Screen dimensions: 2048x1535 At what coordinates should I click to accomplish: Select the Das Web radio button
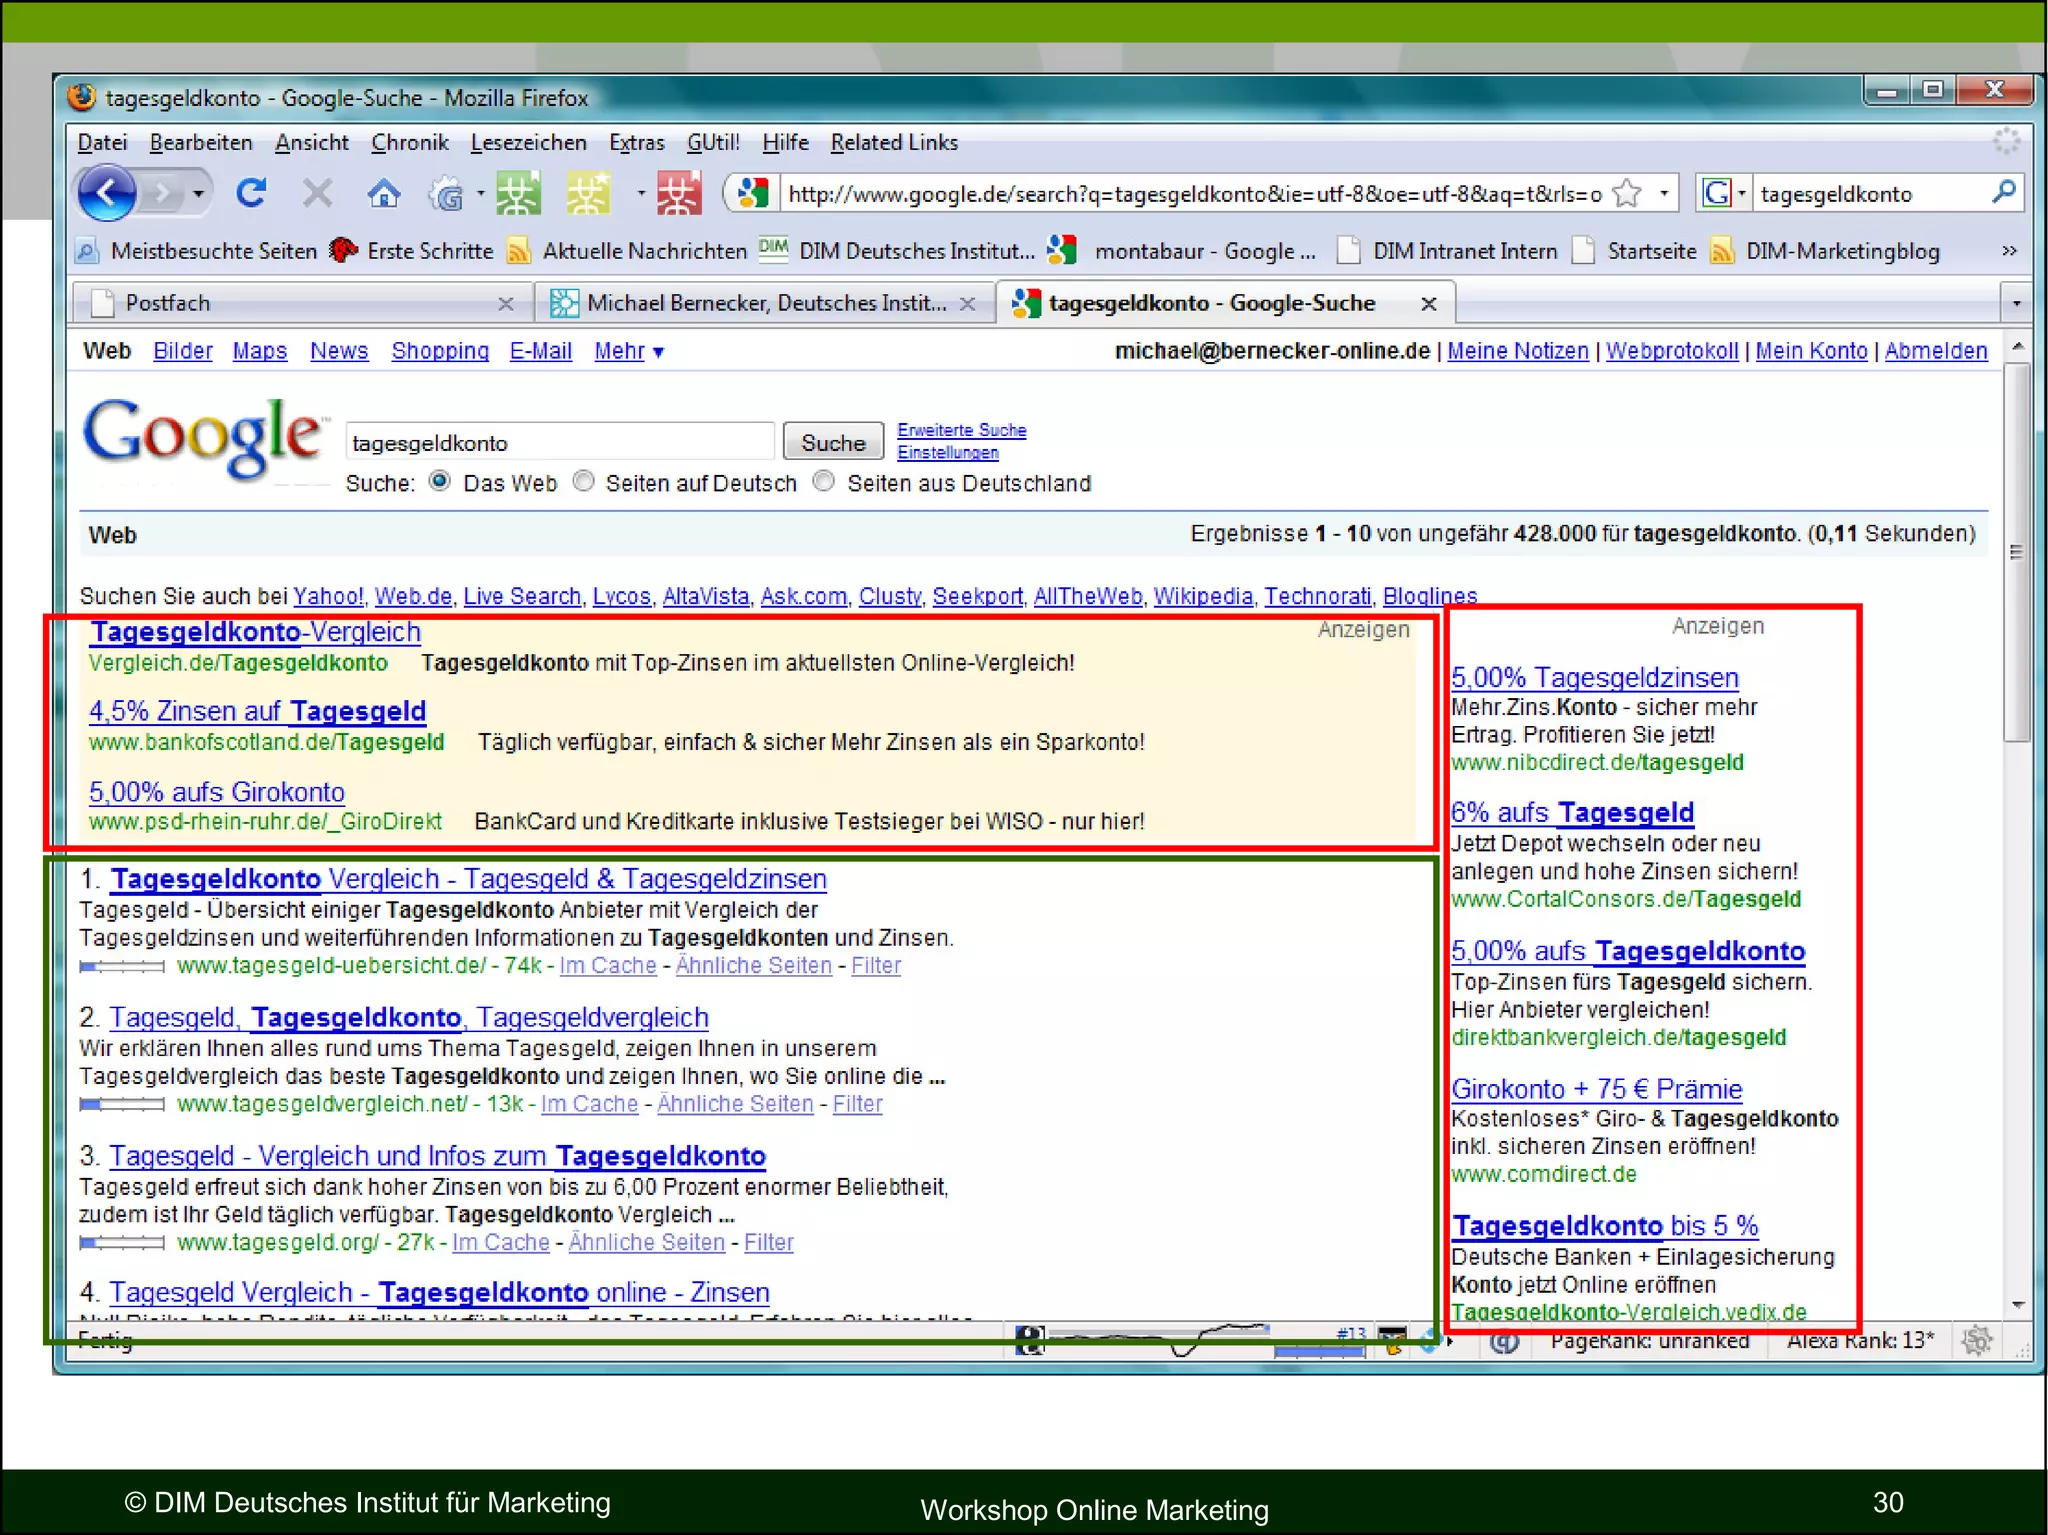click(x=439, y=482)
